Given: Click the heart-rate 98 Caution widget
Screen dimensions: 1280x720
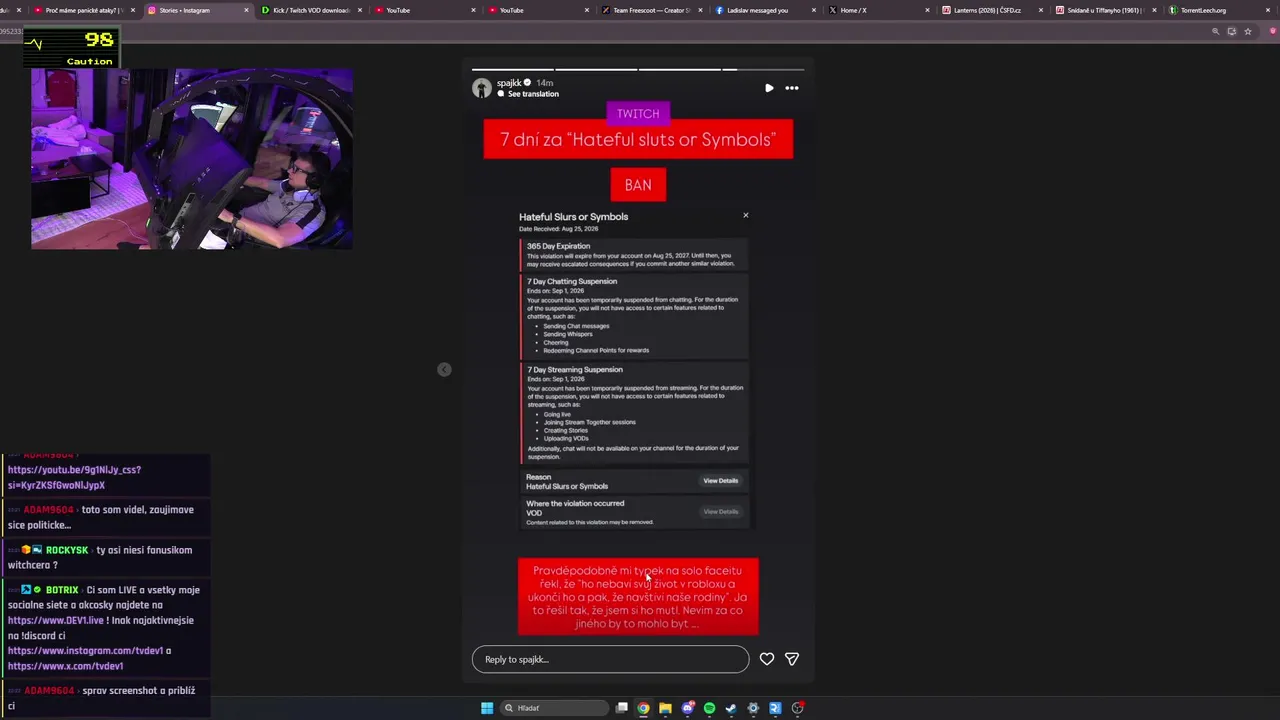Looking at the screenshot, I should click(x=71, y=48).
